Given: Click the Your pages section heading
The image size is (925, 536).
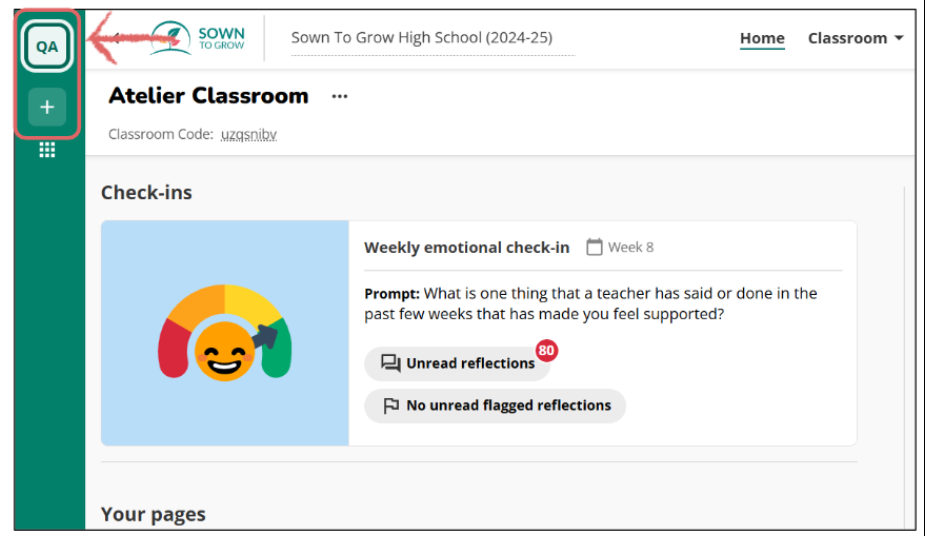Looking at the screenshot, I should tap(153, 514).
